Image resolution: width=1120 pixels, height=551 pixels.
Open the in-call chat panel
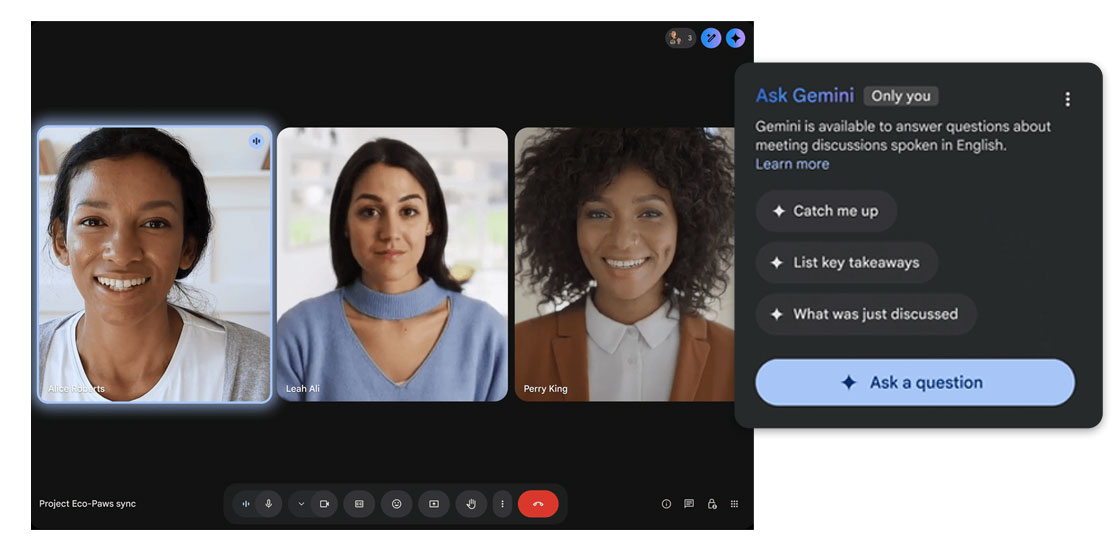point(689,504)
